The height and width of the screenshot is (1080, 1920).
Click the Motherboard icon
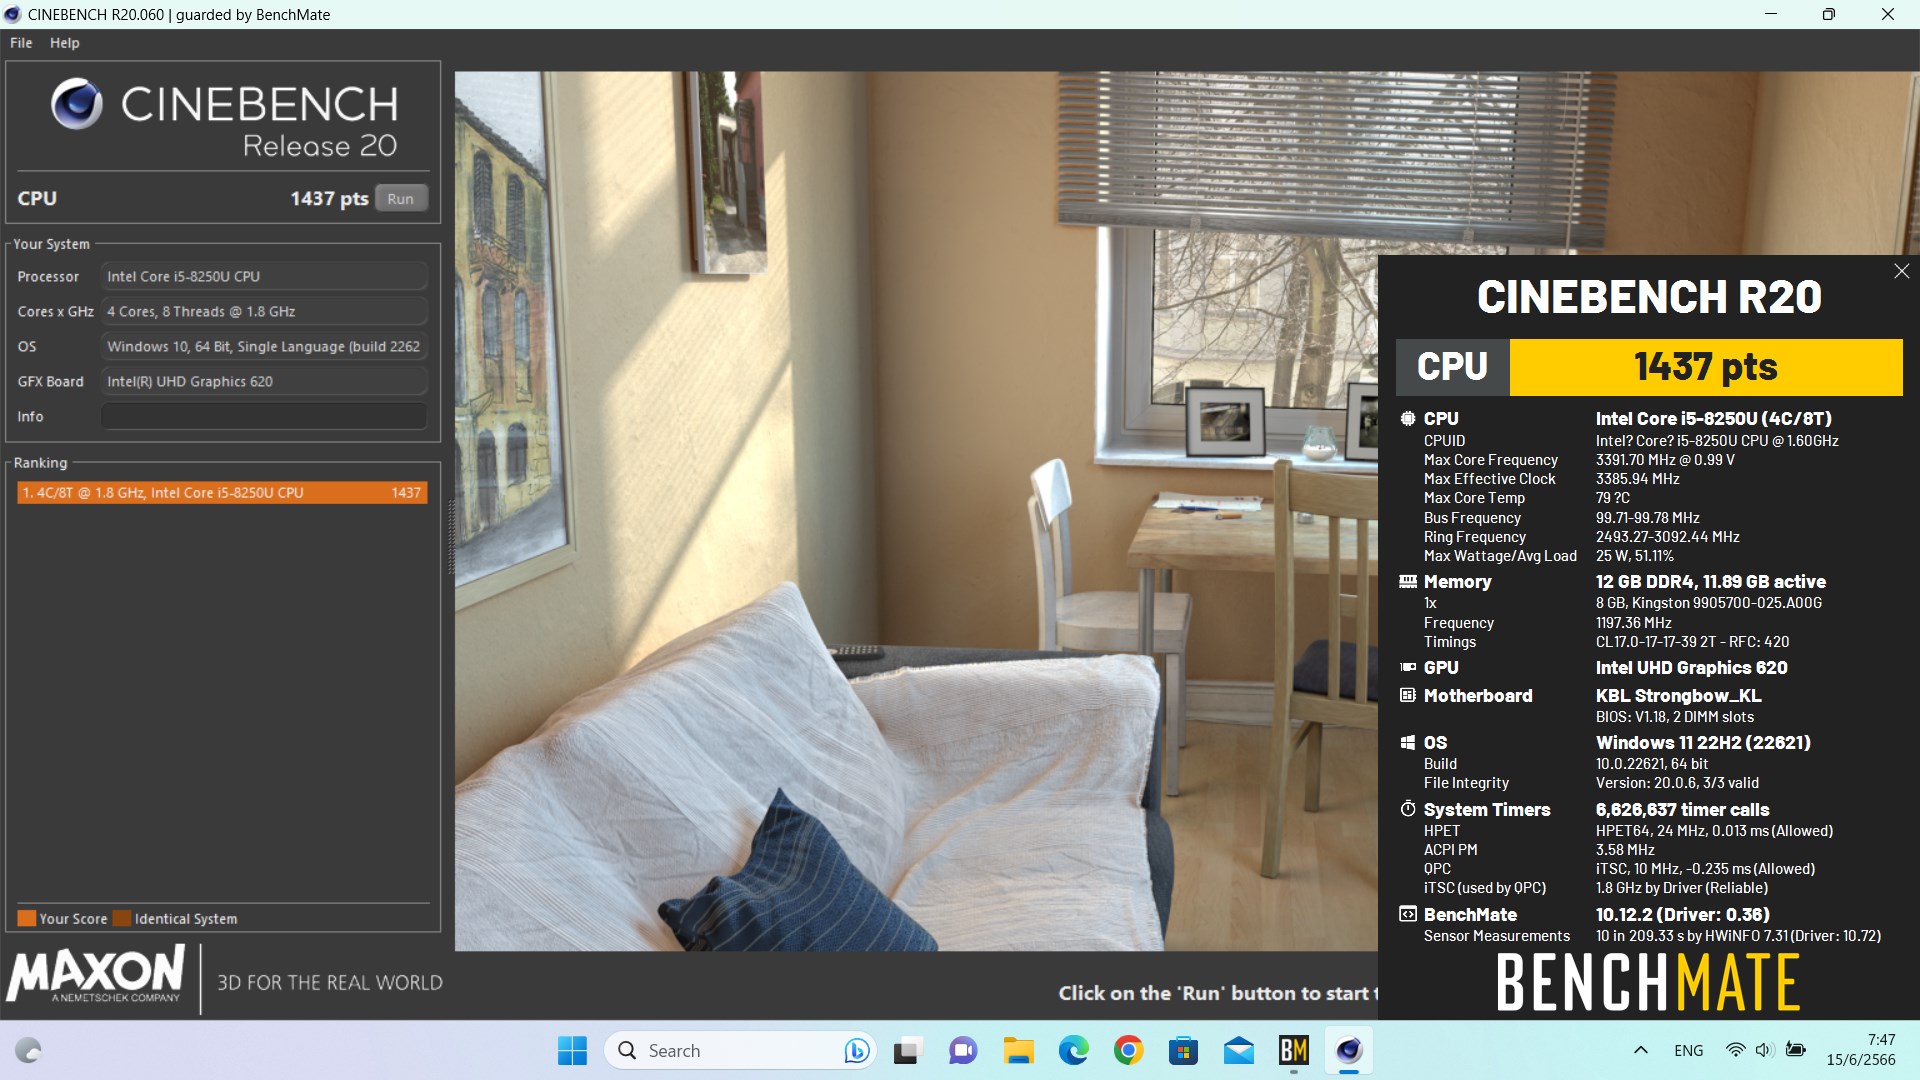tap(1408, 695)
